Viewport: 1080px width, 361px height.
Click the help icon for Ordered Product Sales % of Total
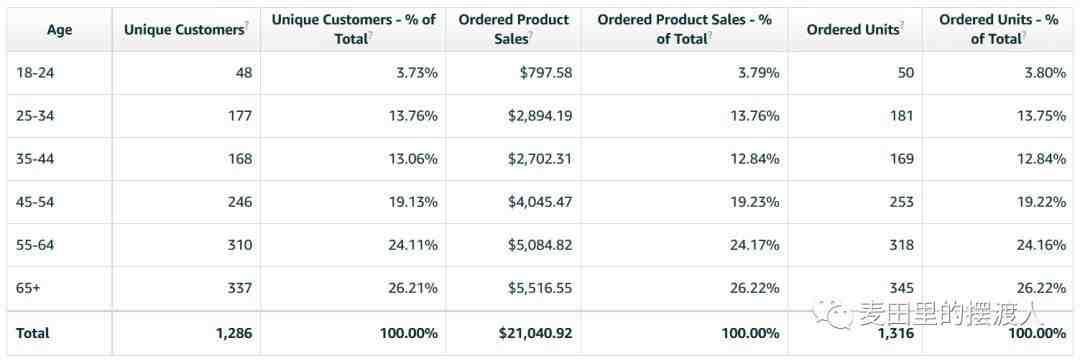(x=711, y=34)
